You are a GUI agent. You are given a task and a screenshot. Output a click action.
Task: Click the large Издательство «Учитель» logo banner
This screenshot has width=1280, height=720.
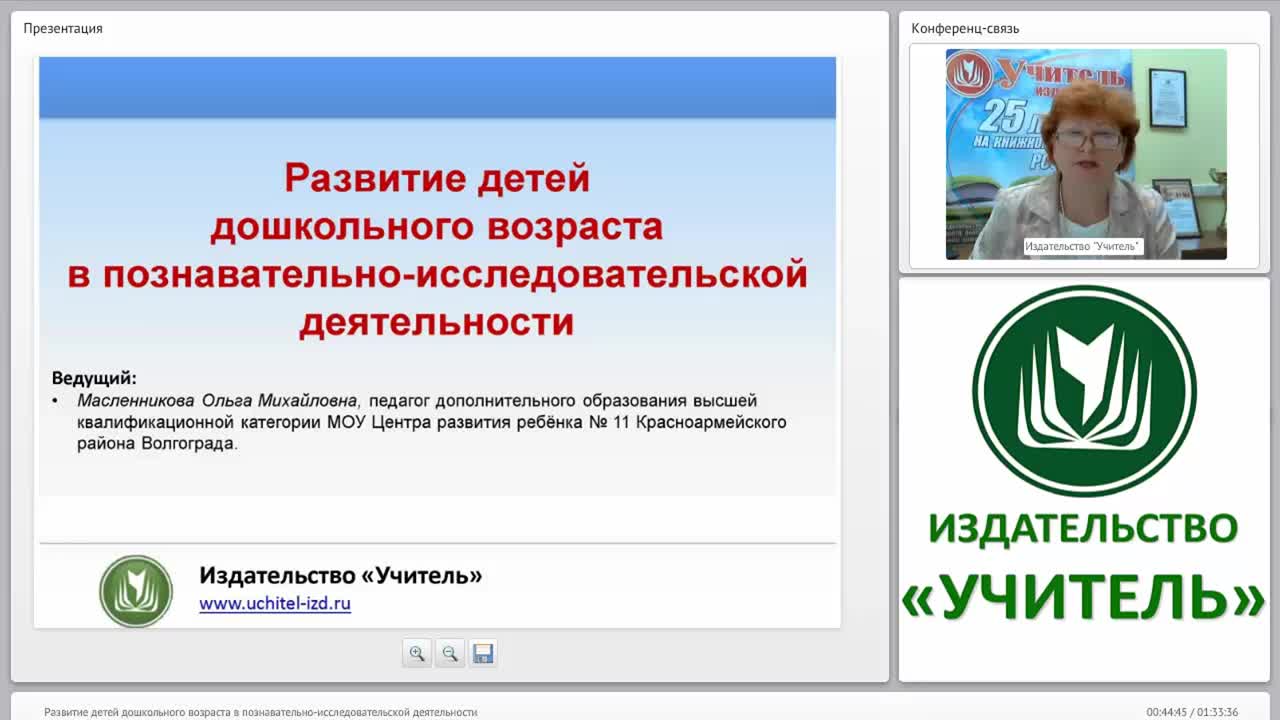tap(1084, 455)
